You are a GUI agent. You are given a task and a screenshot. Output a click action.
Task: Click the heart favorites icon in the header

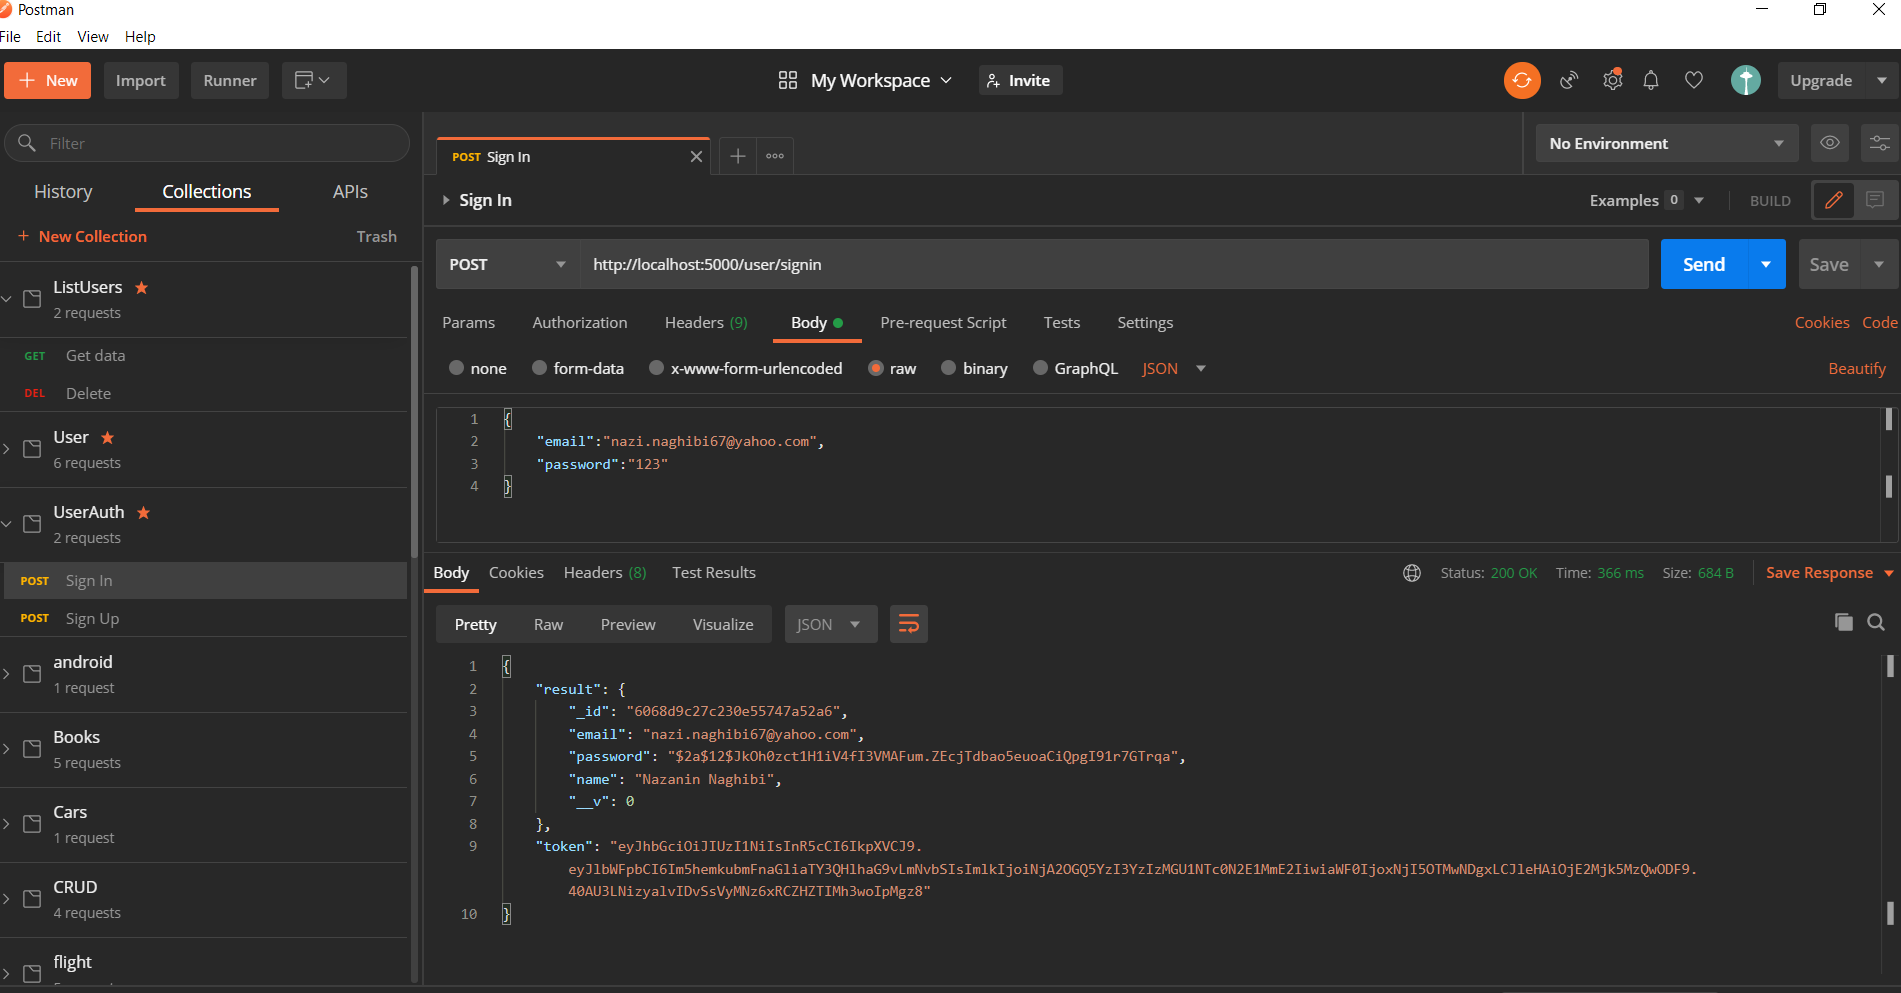[x=1694, y=80]
